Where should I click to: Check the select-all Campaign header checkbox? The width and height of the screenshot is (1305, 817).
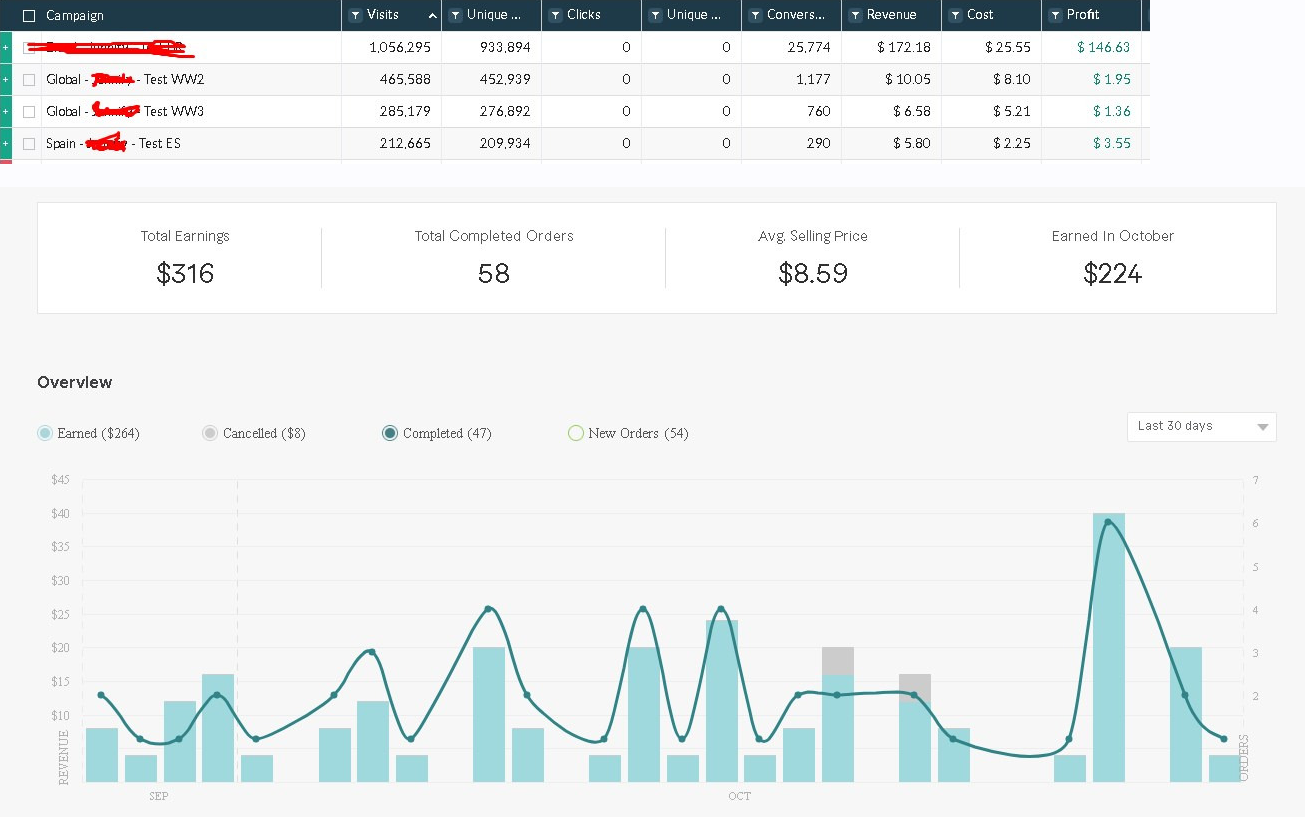[x=29, y=16]
